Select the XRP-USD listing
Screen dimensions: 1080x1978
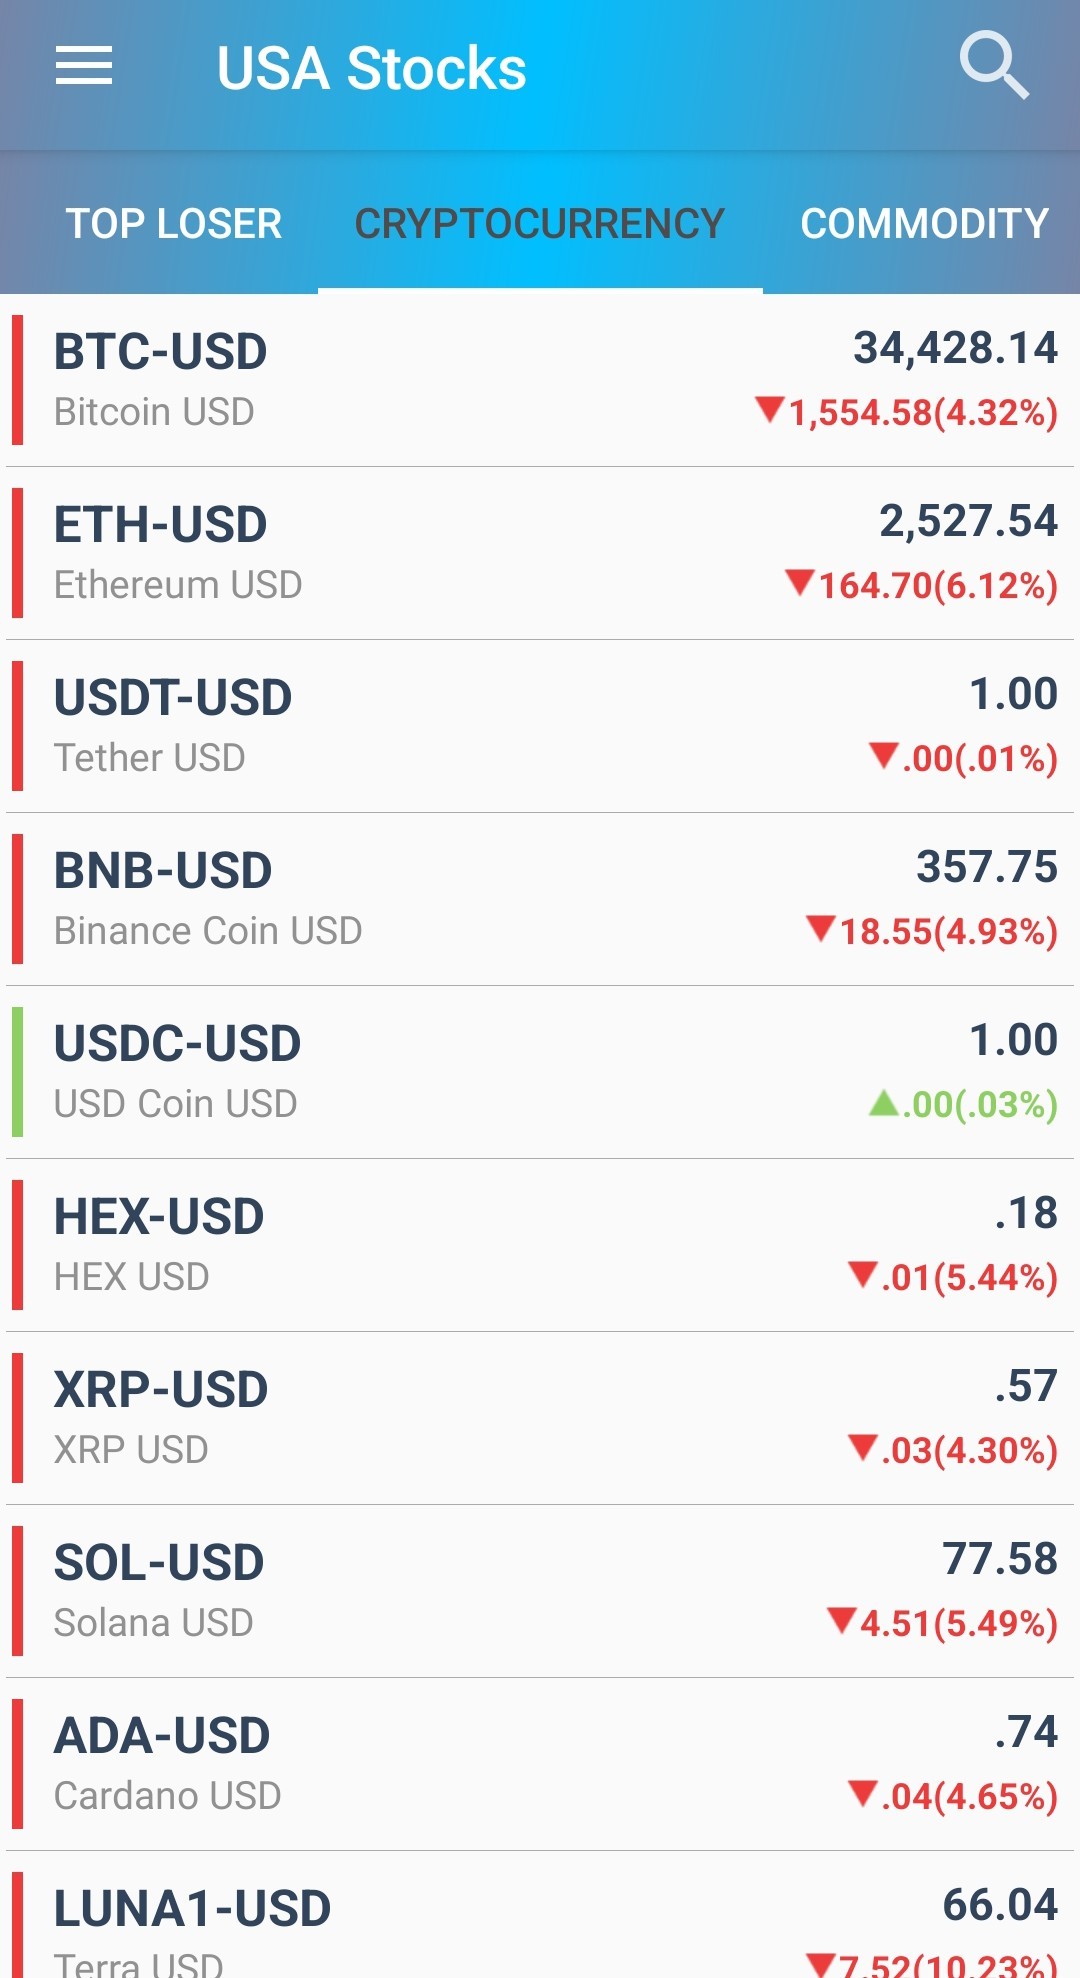coord(540,1418)
